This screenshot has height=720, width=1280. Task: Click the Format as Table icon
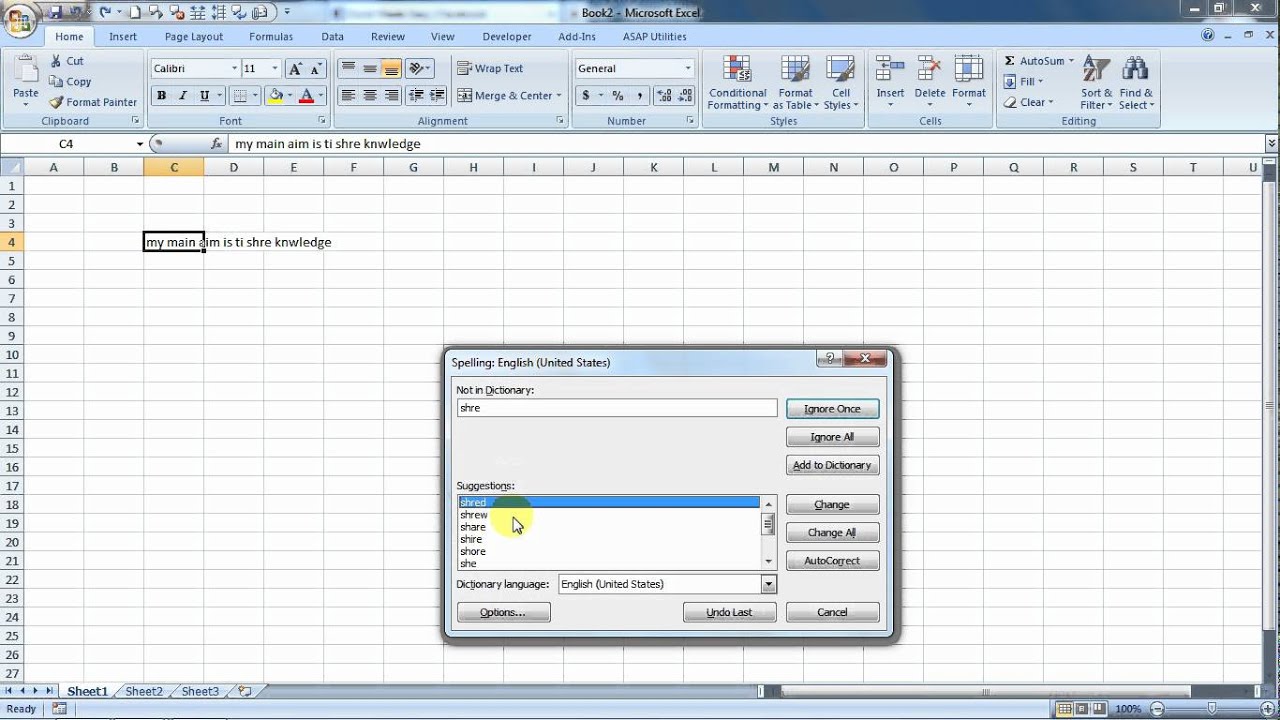point(796,71)
